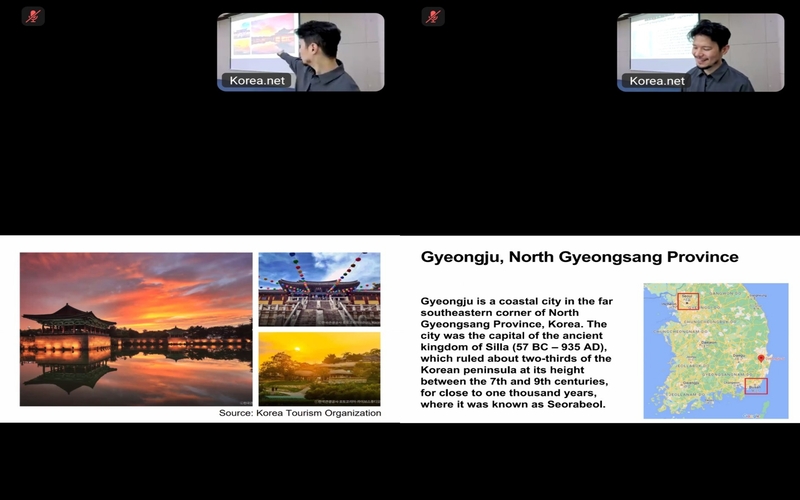This screenshot has height=500, width=800.
Task: Select the Korea.net name label in left video
Action: point(257,81)
